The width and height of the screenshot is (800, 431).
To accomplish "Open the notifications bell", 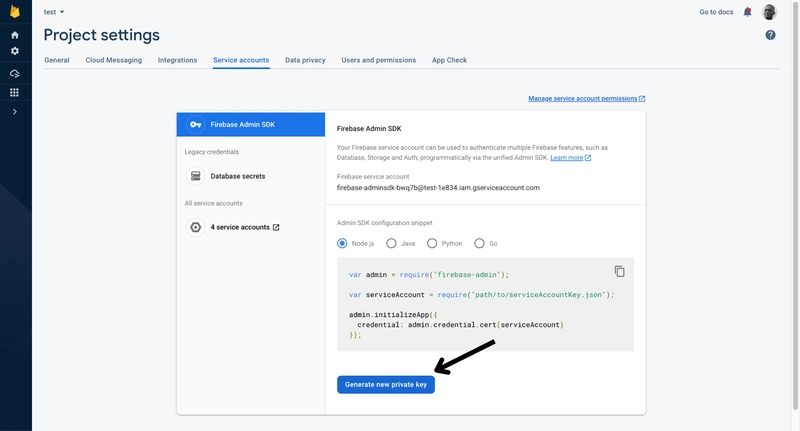I will tap(747, 12).
